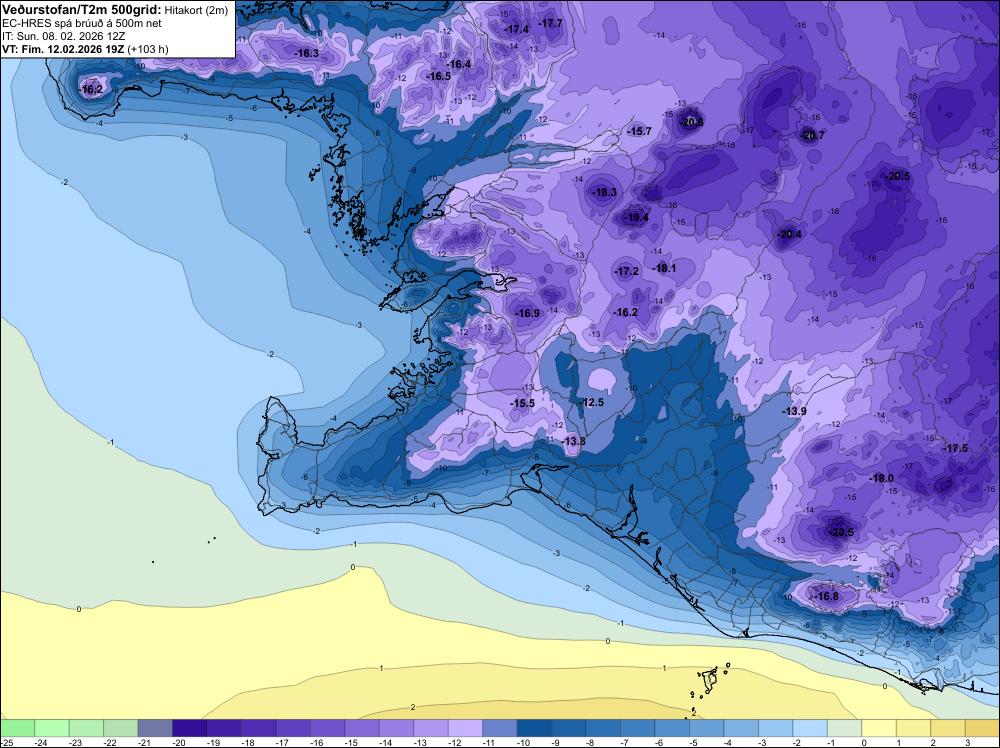Image resolution: width=1000 pixels, height=748 pixels.
Task: Click the '-18.3' temperature value on the map
Action: tap(605, 192)
